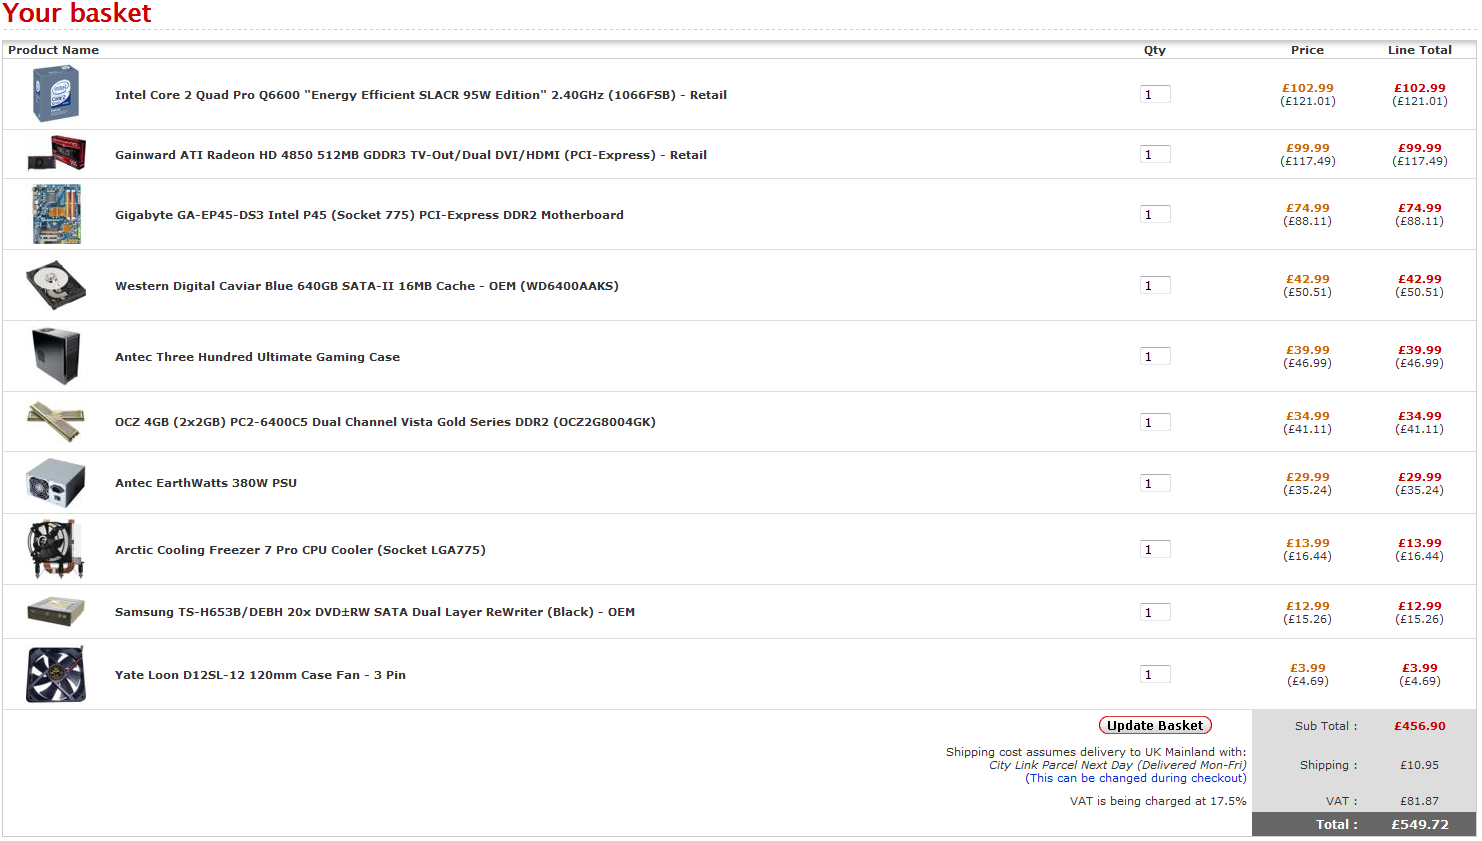Open the Antec EarthWatts PSU image
This screenshot has height=841, width=1482.
[x=56, y=483]
